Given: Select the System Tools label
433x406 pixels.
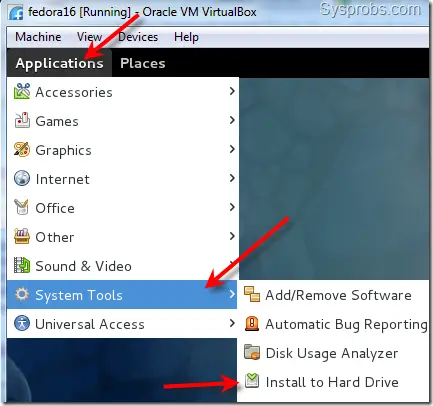Looking at the screenshot, I should coord(79,295).
